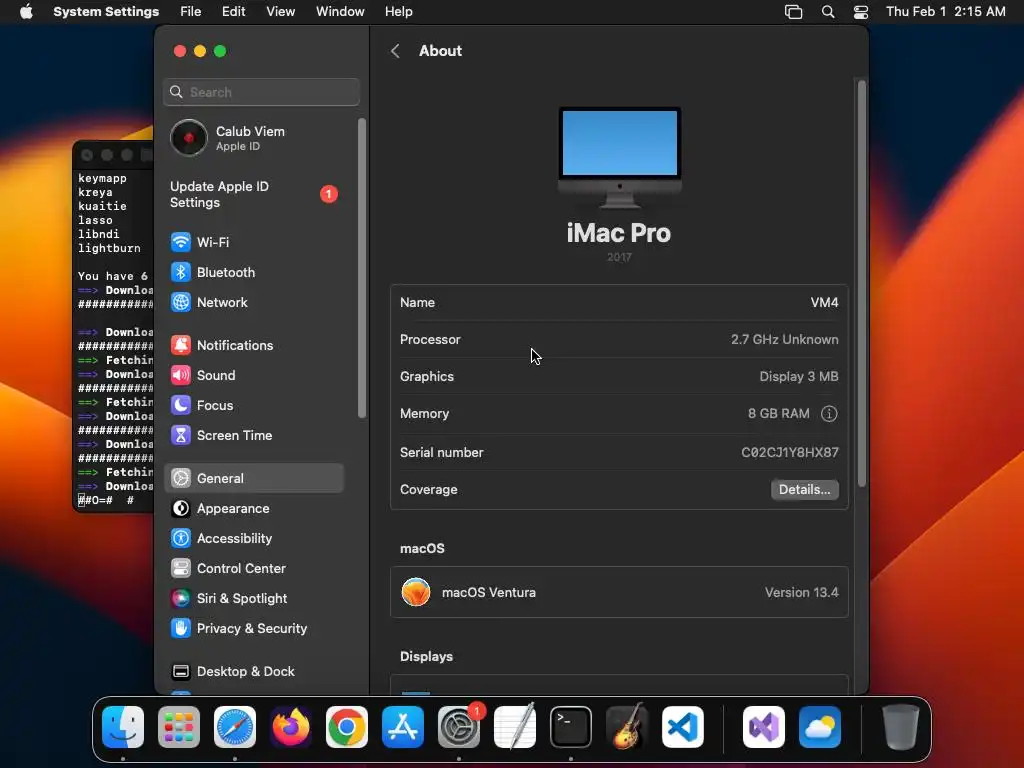
Task: Open Trash from the Dock
Action: tap(901, 727)
